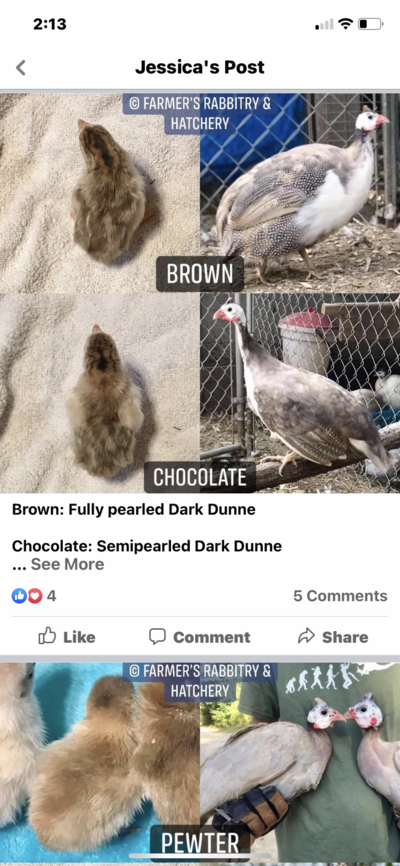
Task: Open the Brown keet chick photo
Action: [x=99, y=192]
